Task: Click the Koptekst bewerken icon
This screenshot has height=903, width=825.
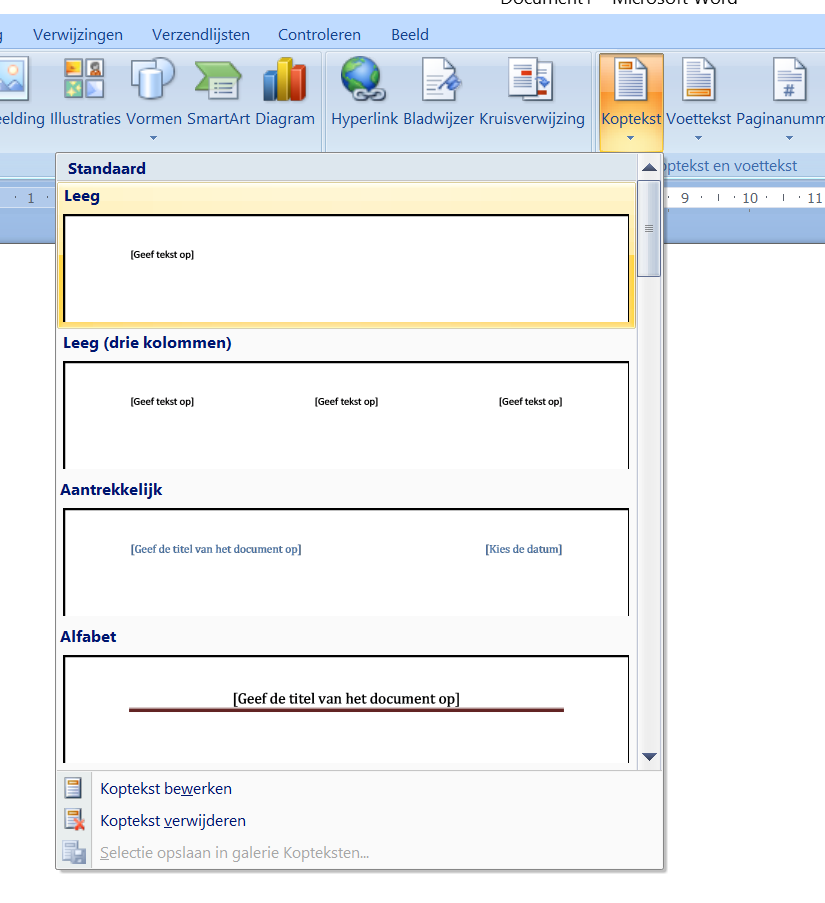Action: tap(74, 788)
